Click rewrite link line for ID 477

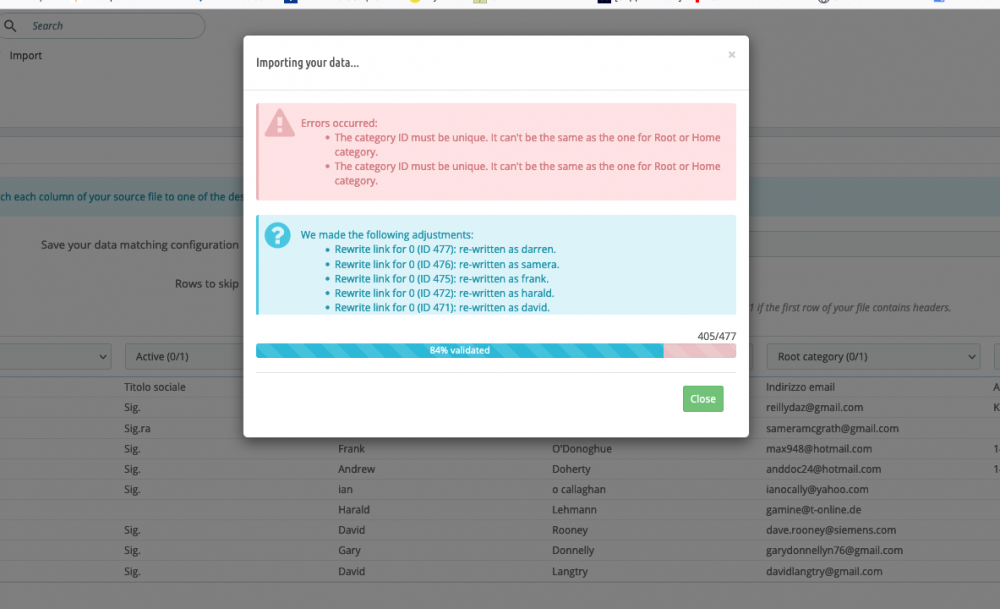445,249
